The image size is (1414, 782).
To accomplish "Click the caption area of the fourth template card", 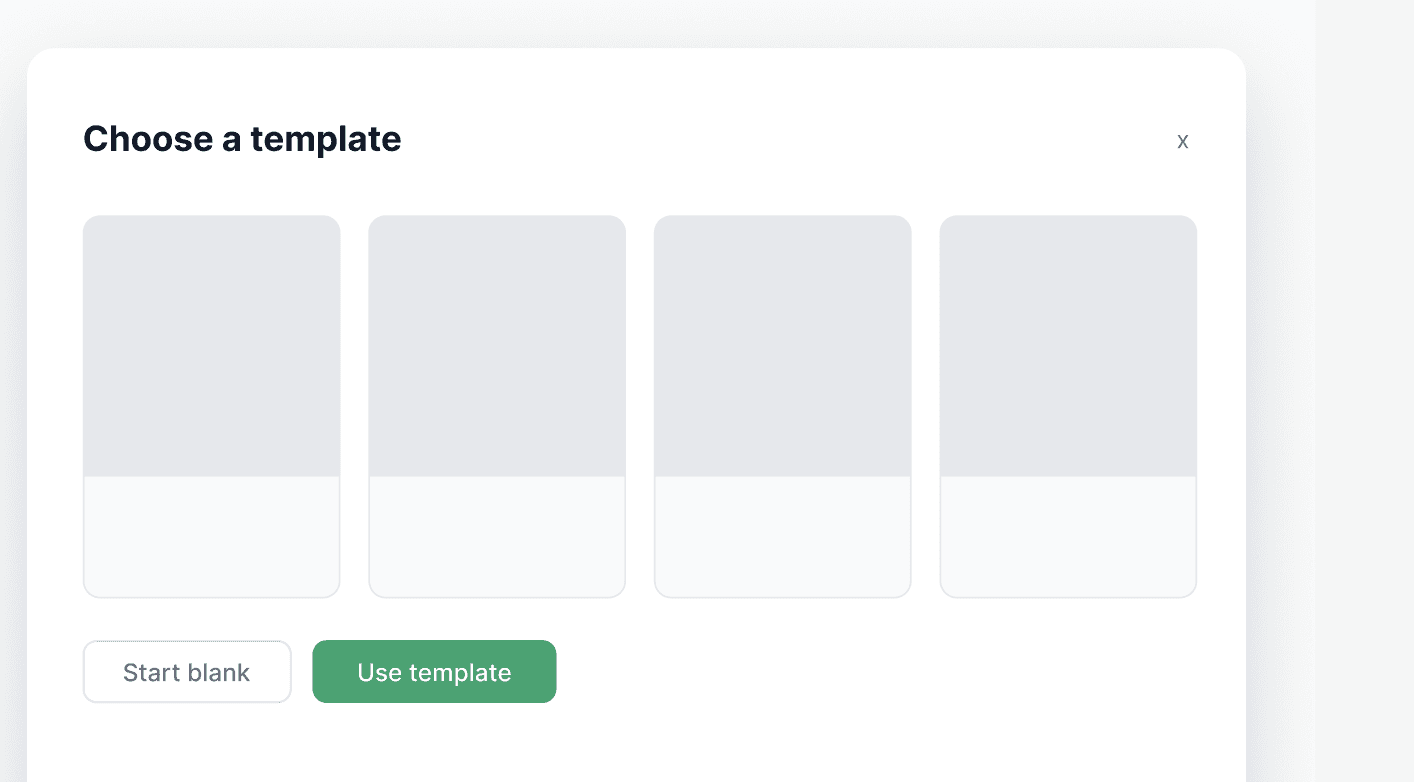I will tap(1068, 537).
